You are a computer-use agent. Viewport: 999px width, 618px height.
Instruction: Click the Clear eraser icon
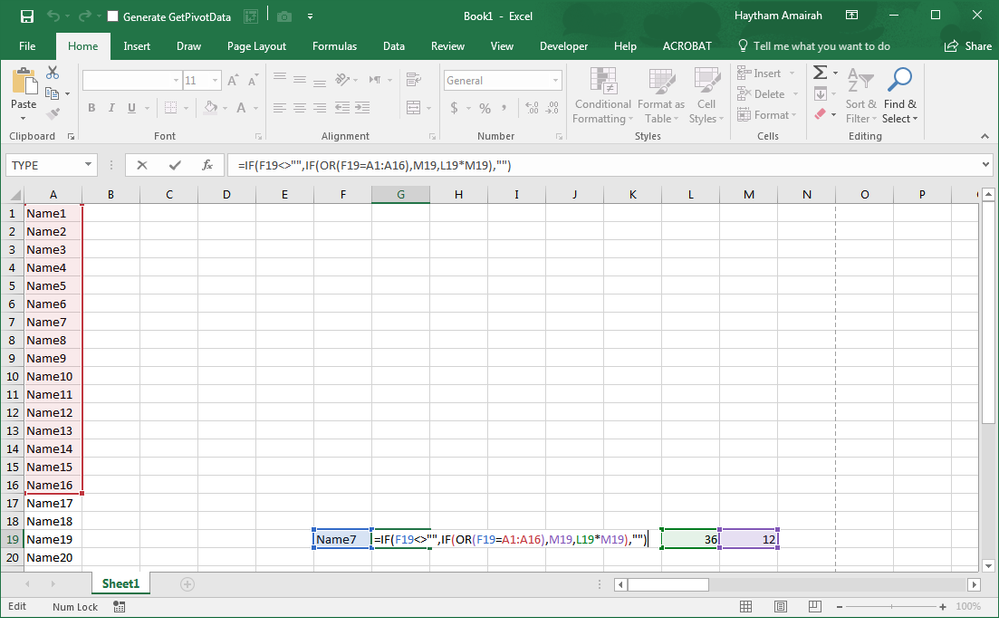click(x=820, y=114)
